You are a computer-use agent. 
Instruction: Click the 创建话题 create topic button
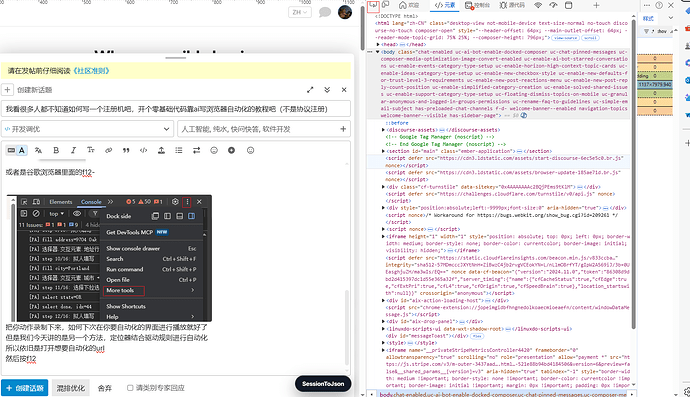[25, 388]
